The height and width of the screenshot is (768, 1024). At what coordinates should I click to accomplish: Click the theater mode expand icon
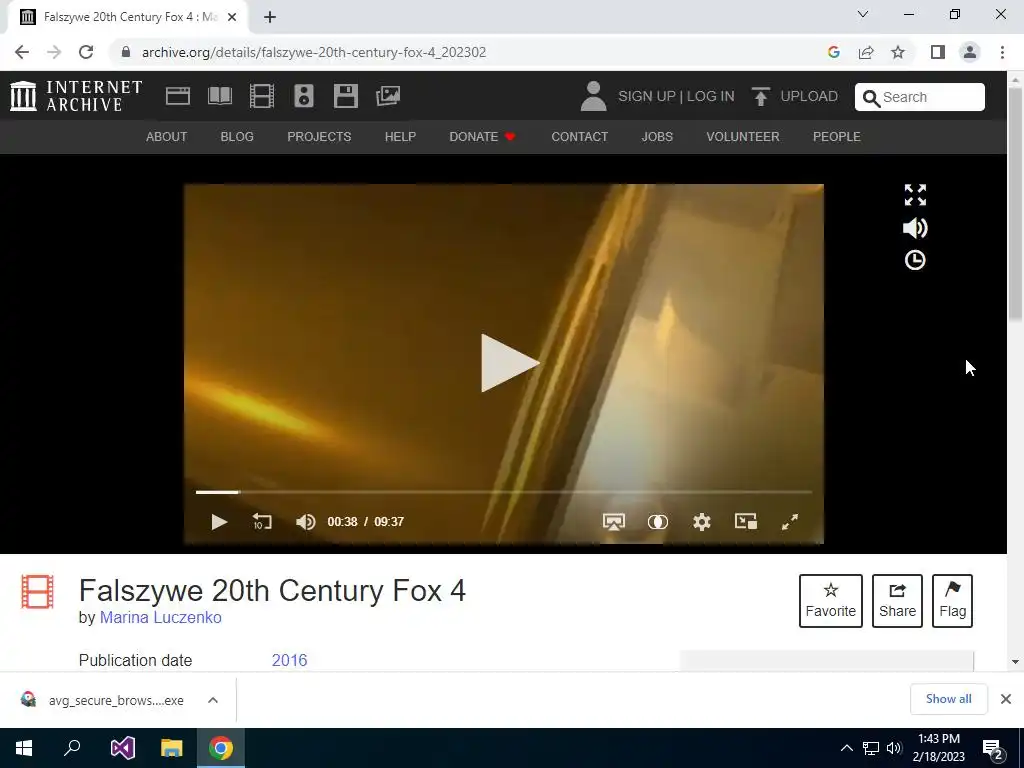[x=915, y=195]
